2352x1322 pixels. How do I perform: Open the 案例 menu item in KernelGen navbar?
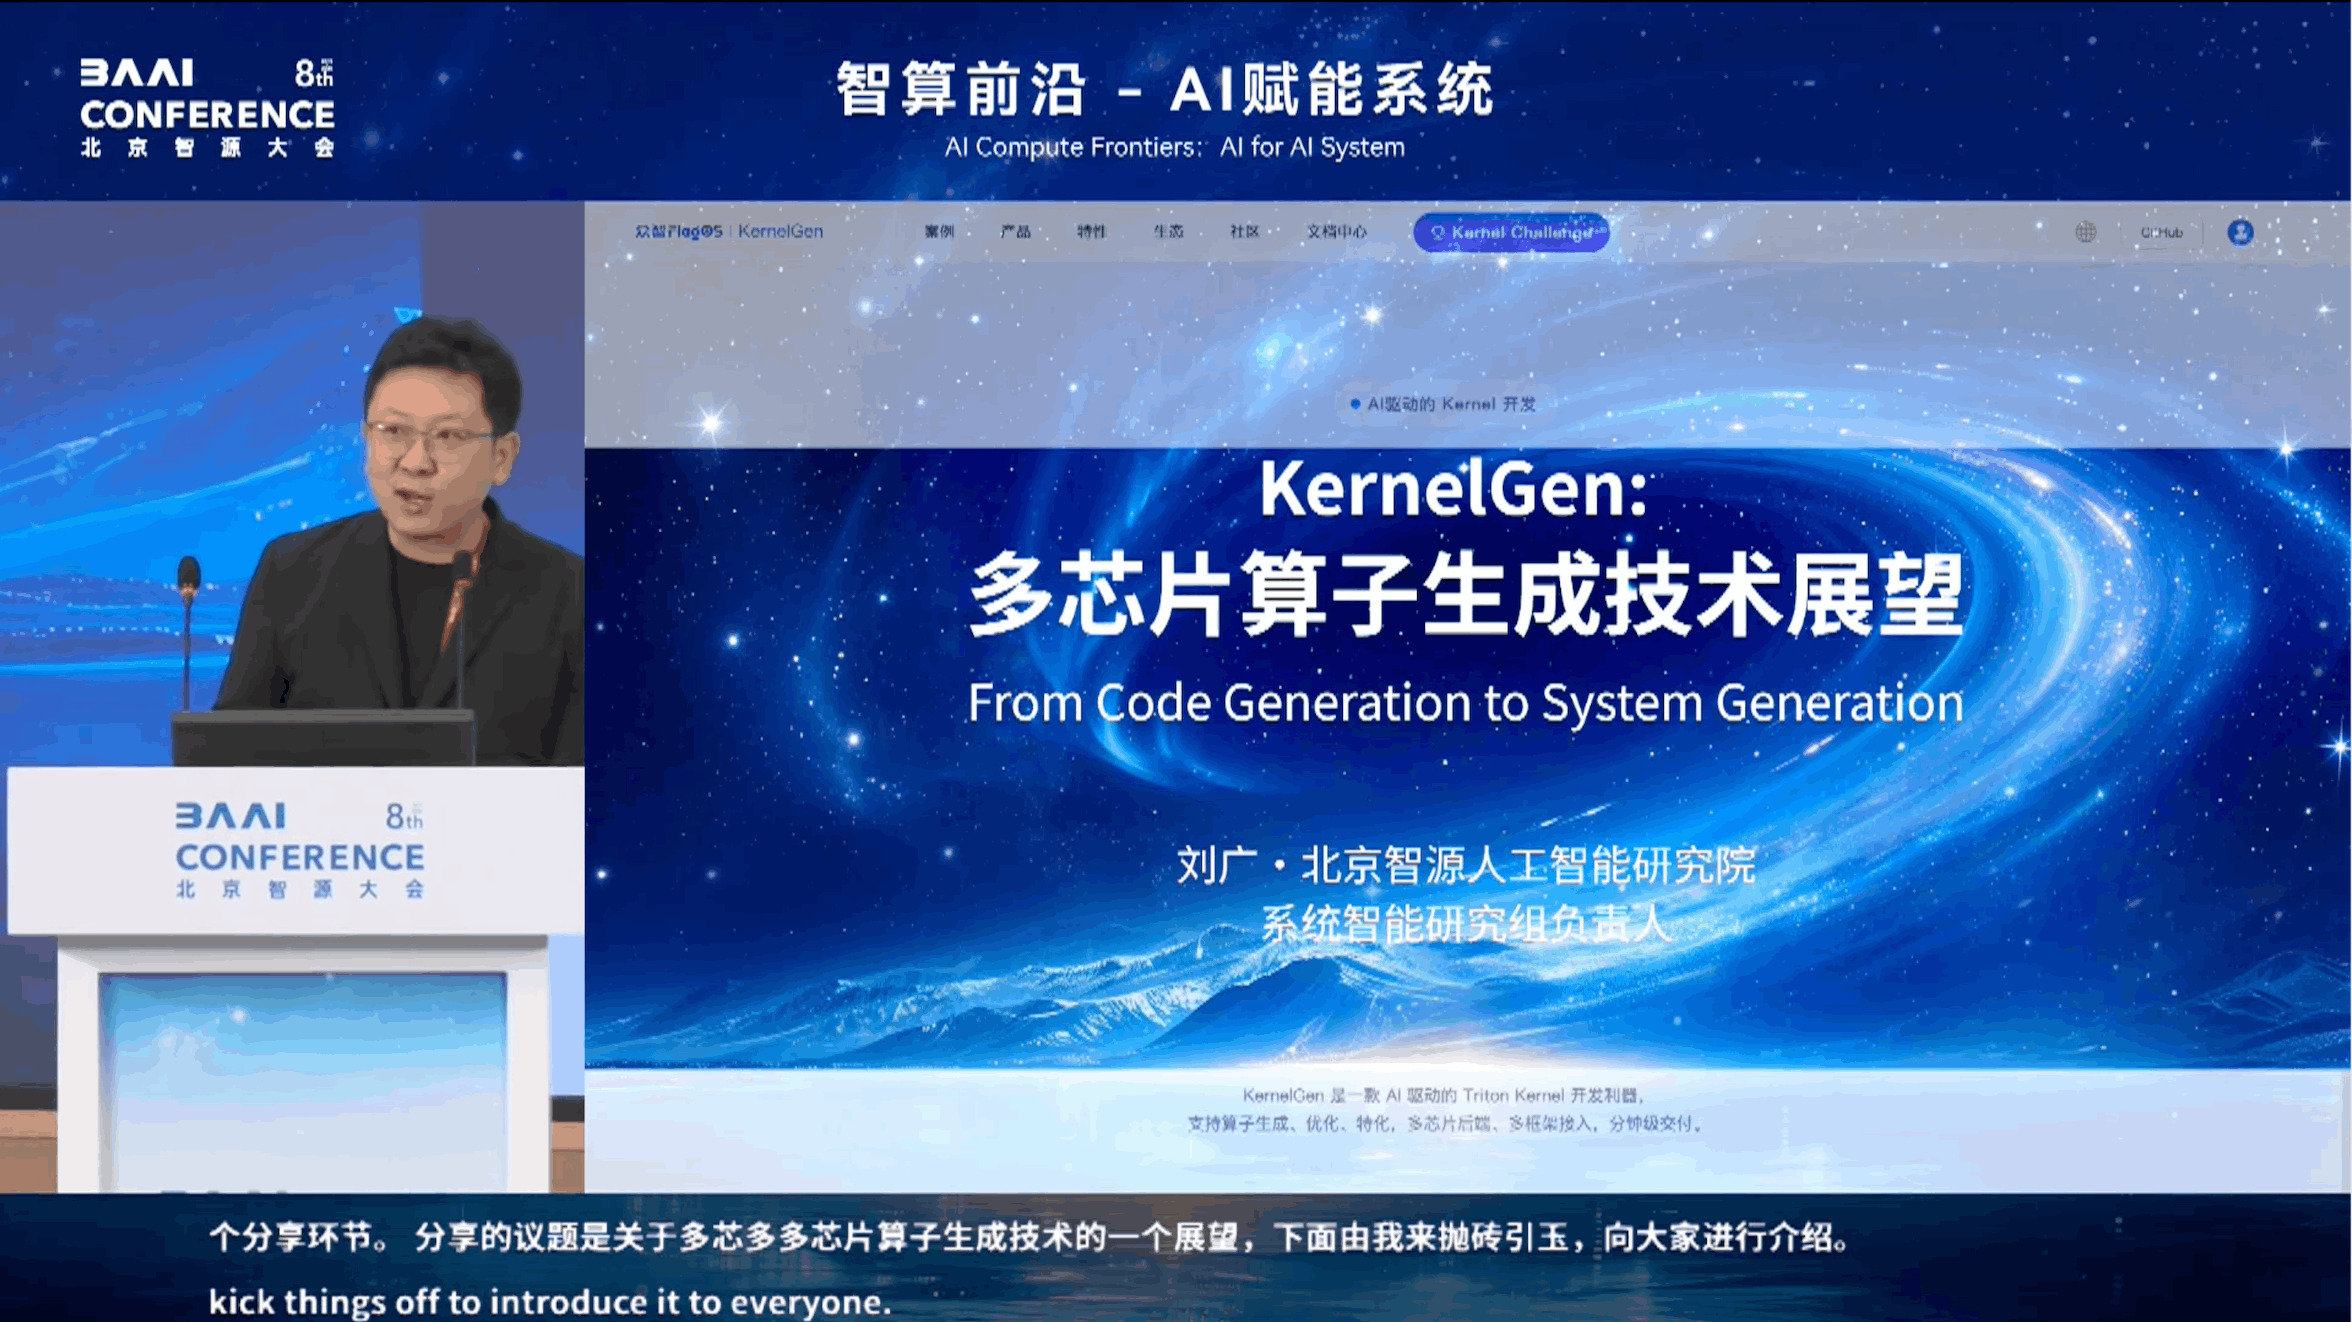click(x=939, y=232)
